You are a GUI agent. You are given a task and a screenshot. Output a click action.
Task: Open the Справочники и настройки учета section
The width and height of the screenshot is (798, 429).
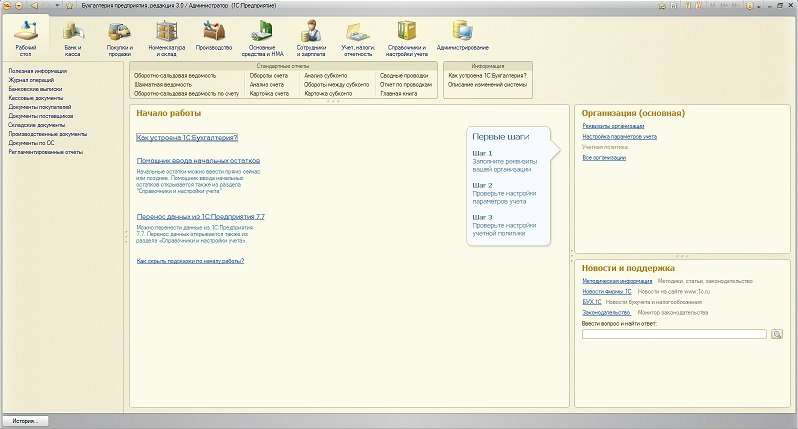tap(406, 39)
